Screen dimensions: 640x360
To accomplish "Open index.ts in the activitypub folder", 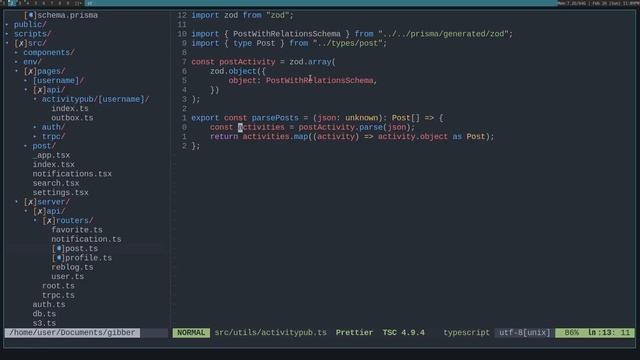I will coord(70,109).
